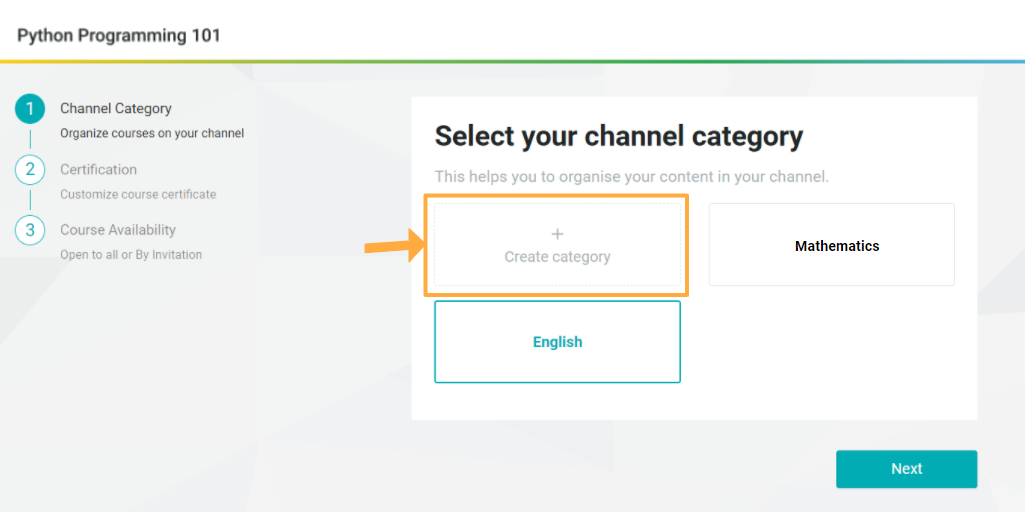
Task: Open the Channel Category step label
Action: [116, 109]
